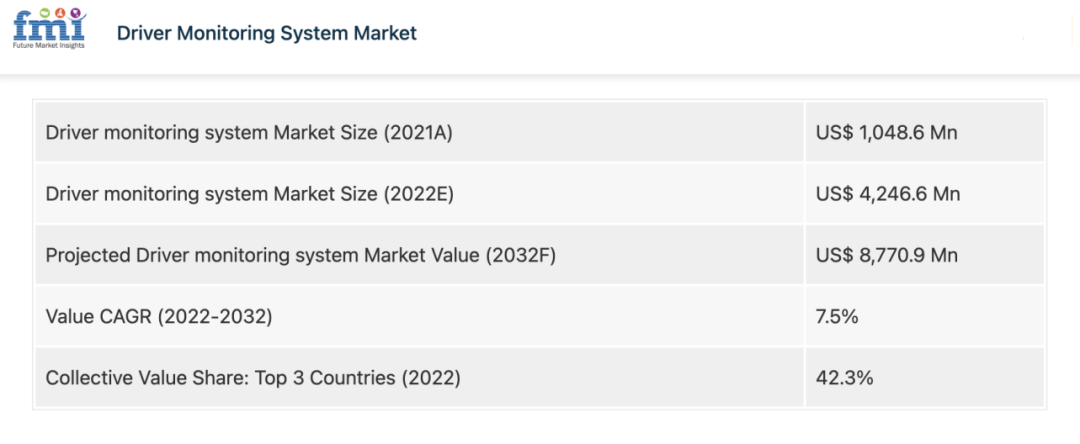Select the 'Driver Monitoring System Market' header title
The height and width of the screenshot is (444, 1080).
point(266,33)
